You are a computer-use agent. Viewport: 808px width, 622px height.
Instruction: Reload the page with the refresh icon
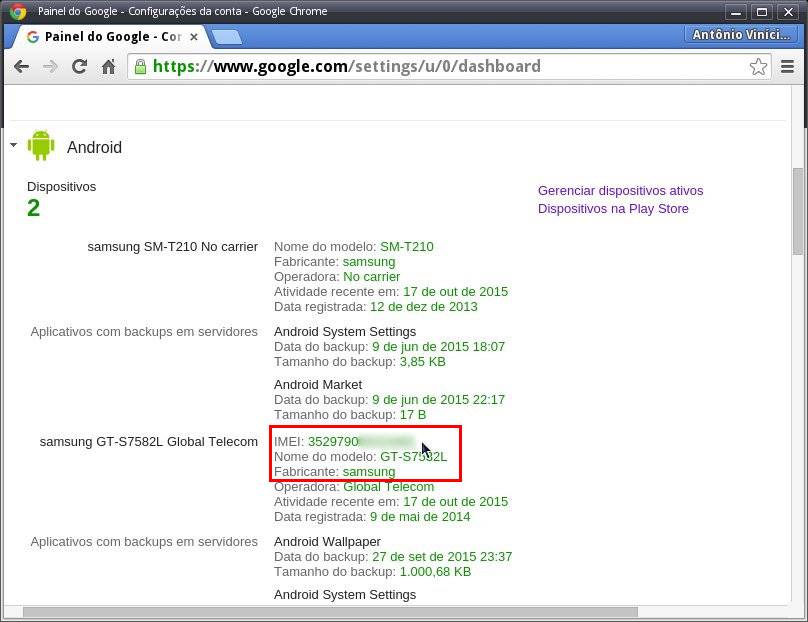pos(79,66)
